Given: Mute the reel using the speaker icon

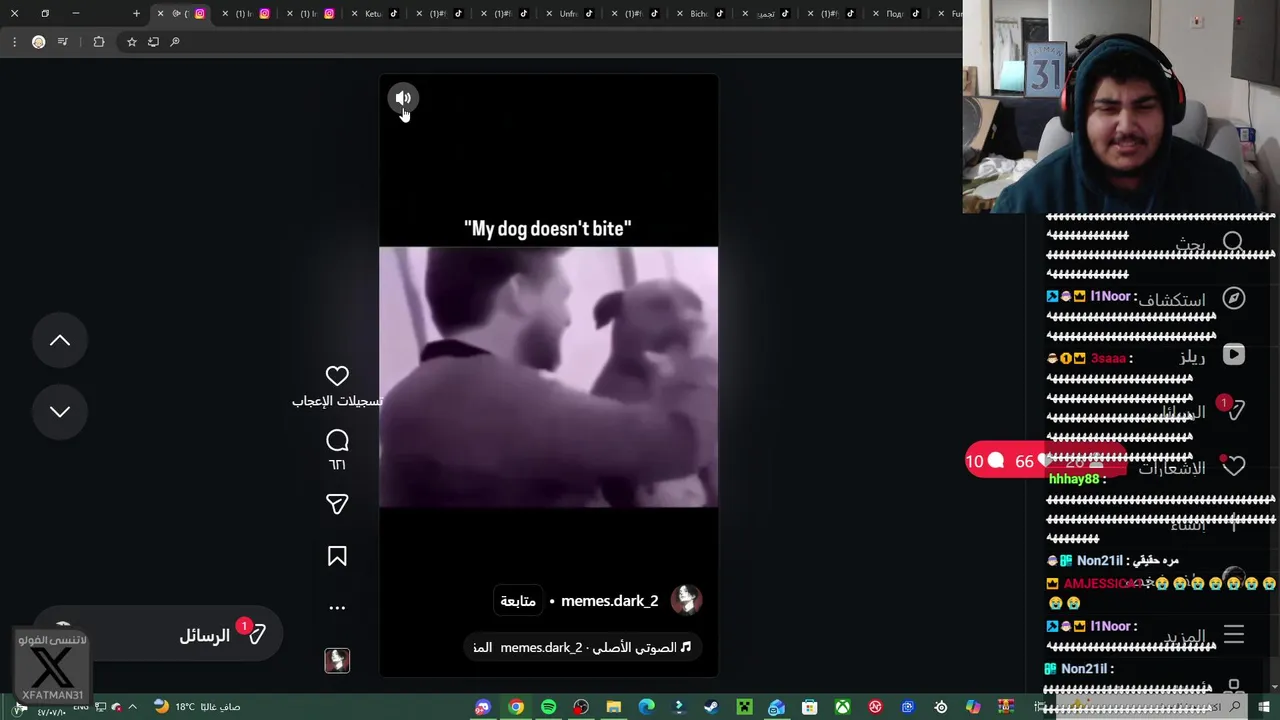Looking at the screenshot, I should pyautogui.click(x=403, y=98).
